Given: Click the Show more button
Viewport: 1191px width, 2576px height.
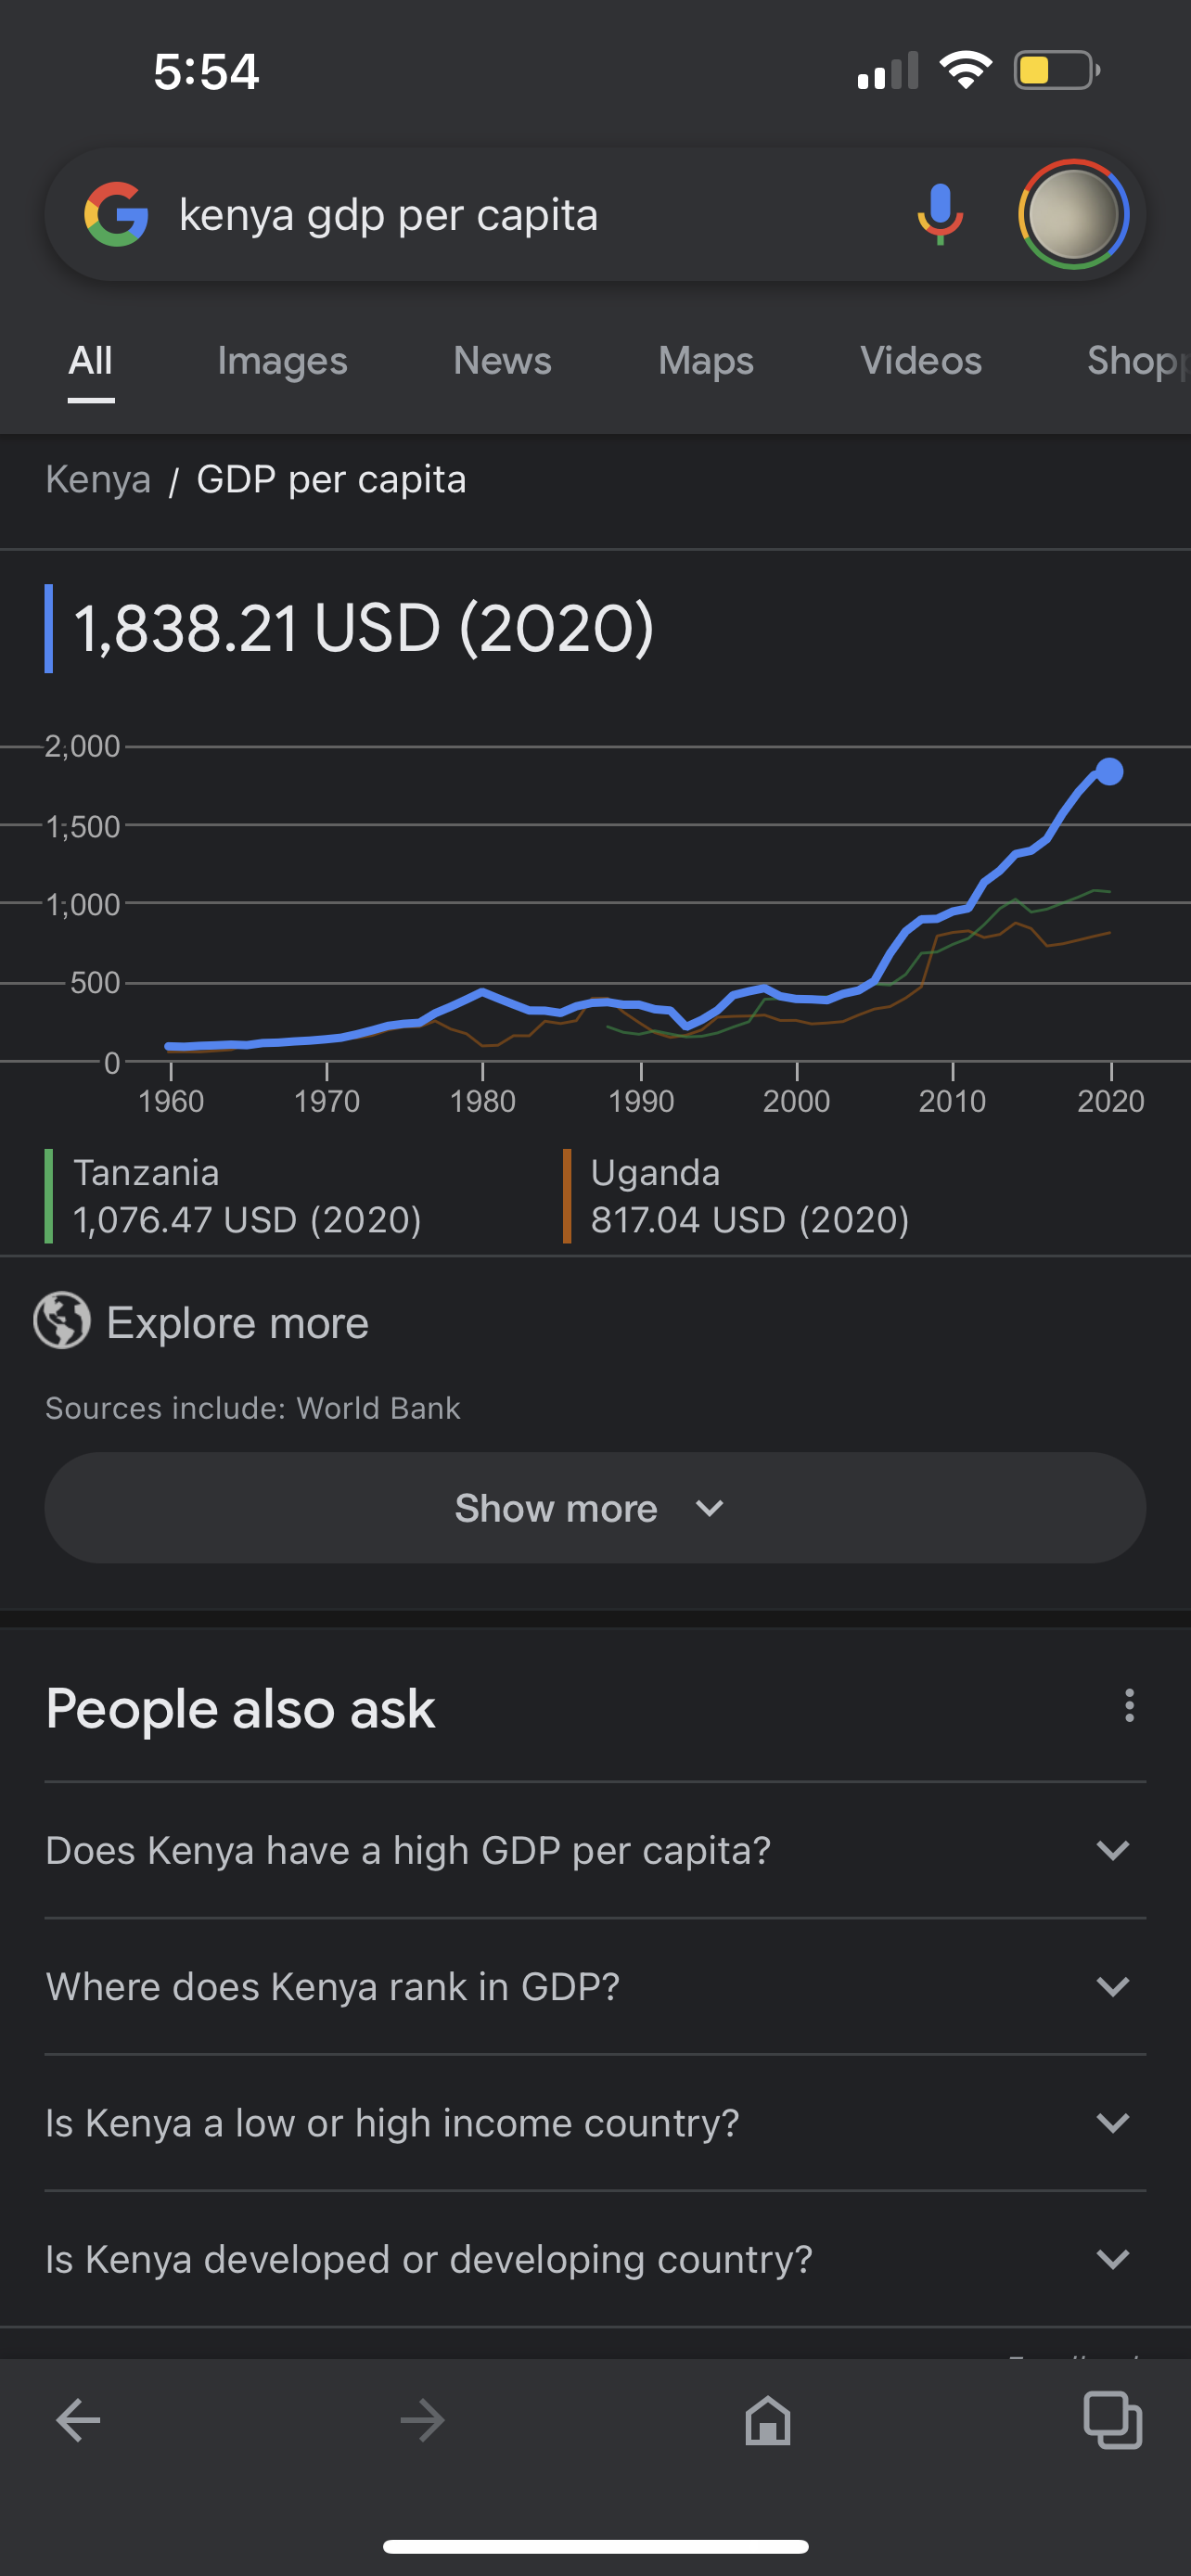Looking at the screenshot, I should (595, 1508).
